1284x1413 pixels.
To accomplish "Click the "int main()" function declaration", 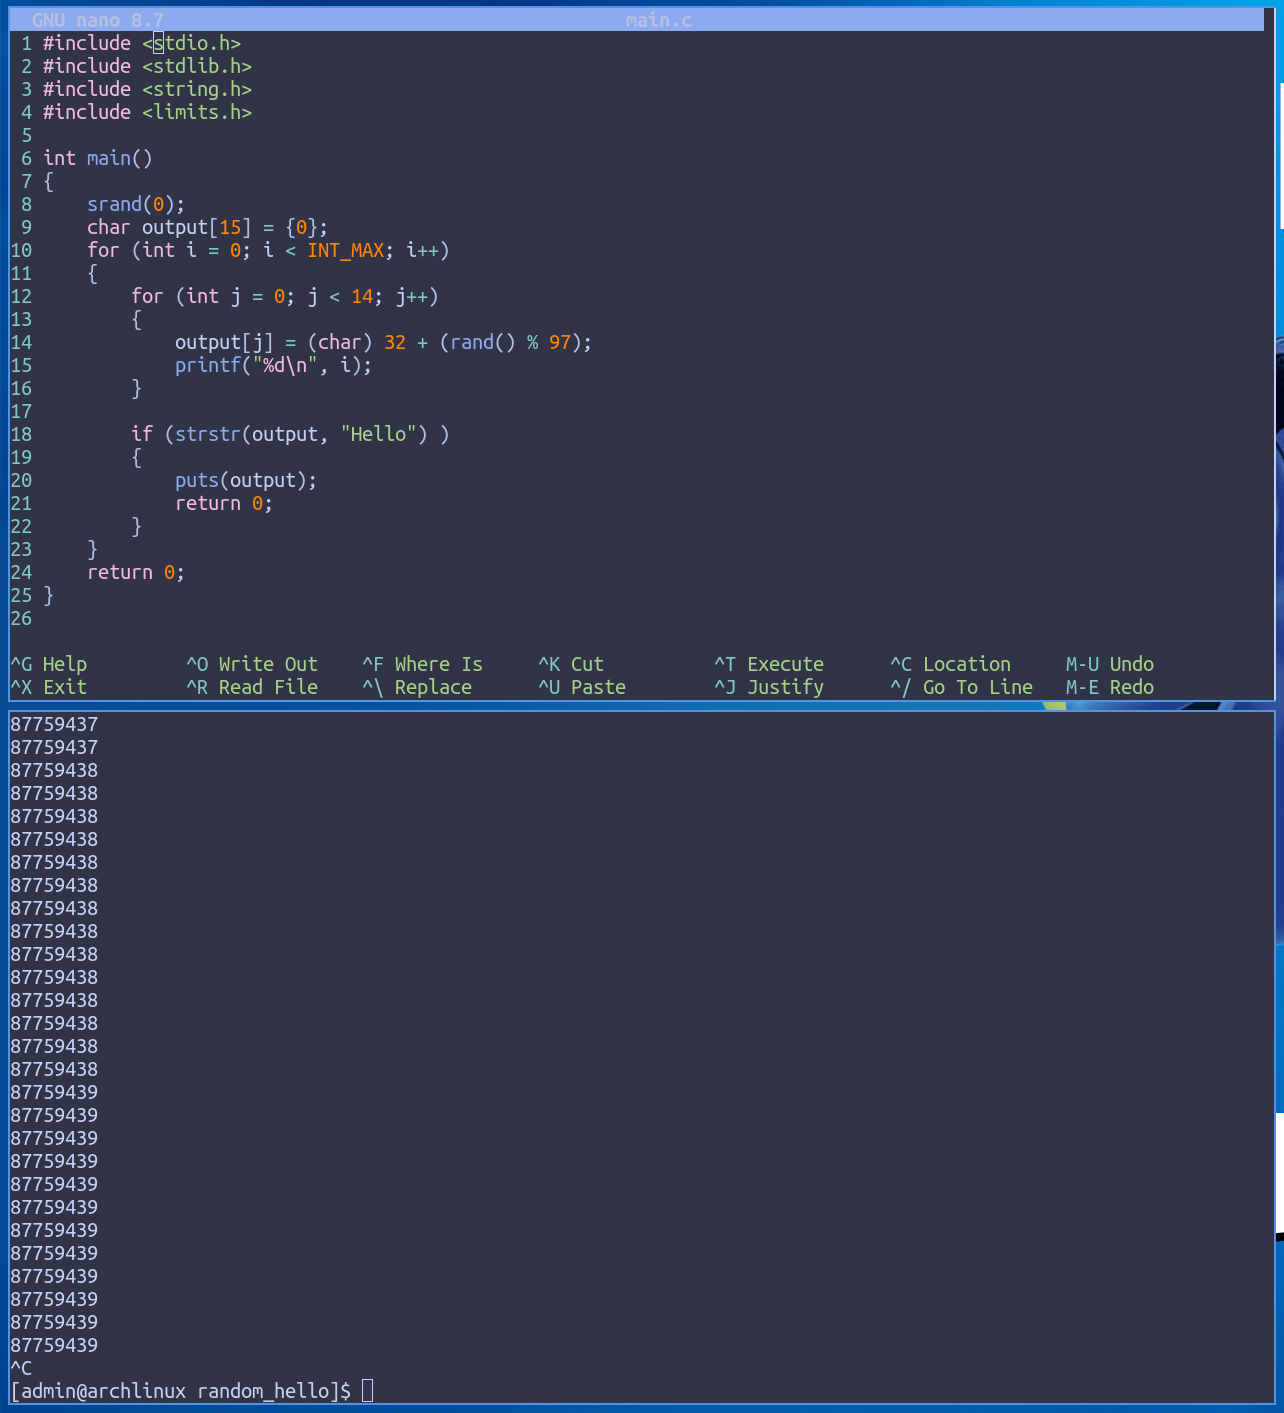I will point(98,158).
